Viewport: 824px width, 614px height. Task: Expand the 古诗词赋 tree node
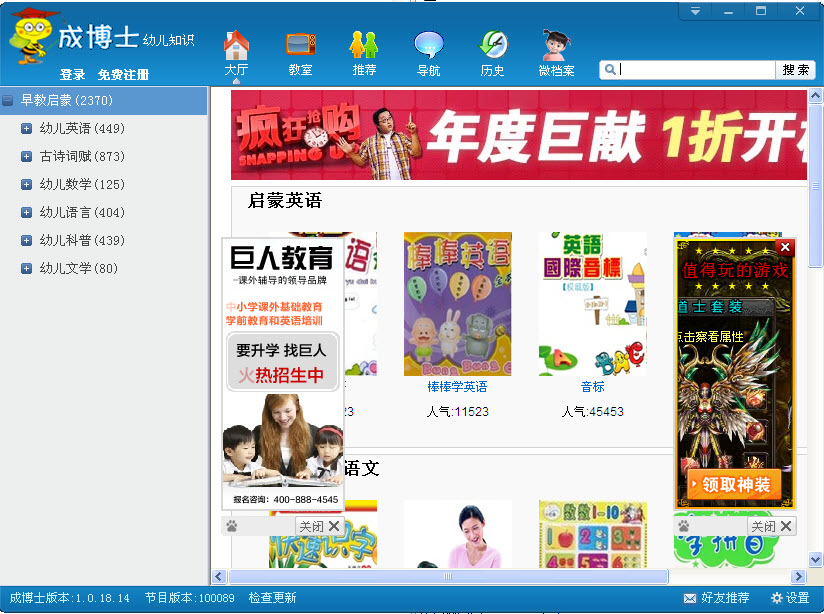click(26, 157)
